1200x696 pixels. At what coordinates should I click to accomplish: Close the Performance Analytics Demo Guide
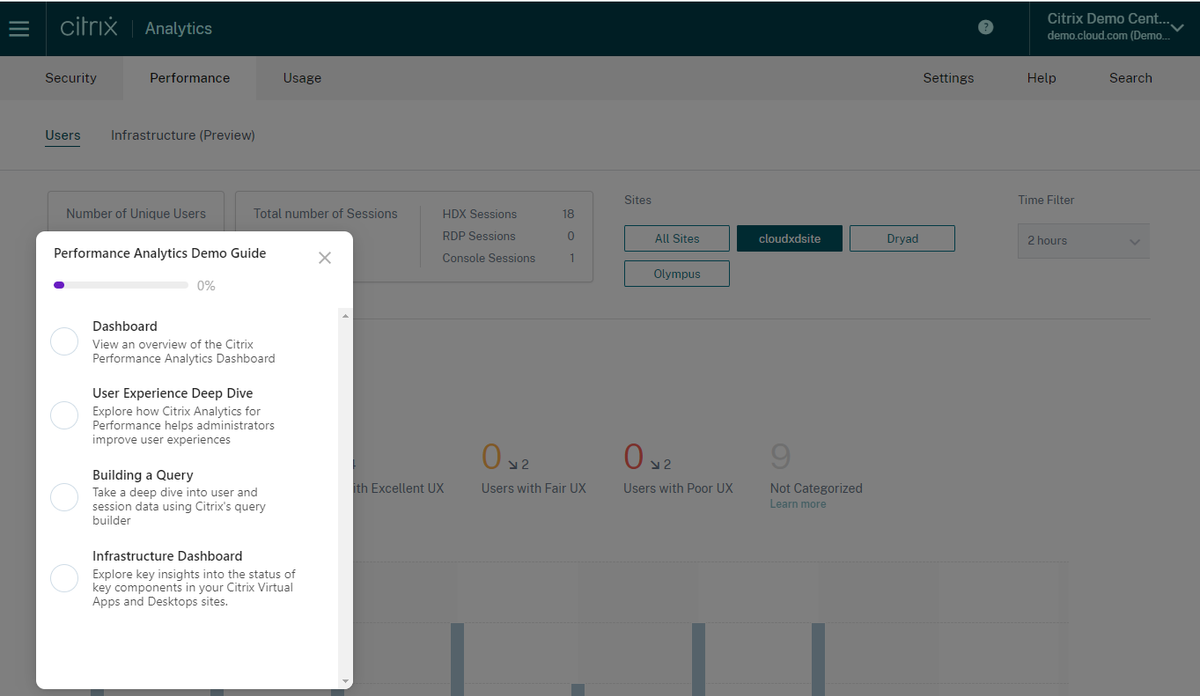click(x=324, y=258)
